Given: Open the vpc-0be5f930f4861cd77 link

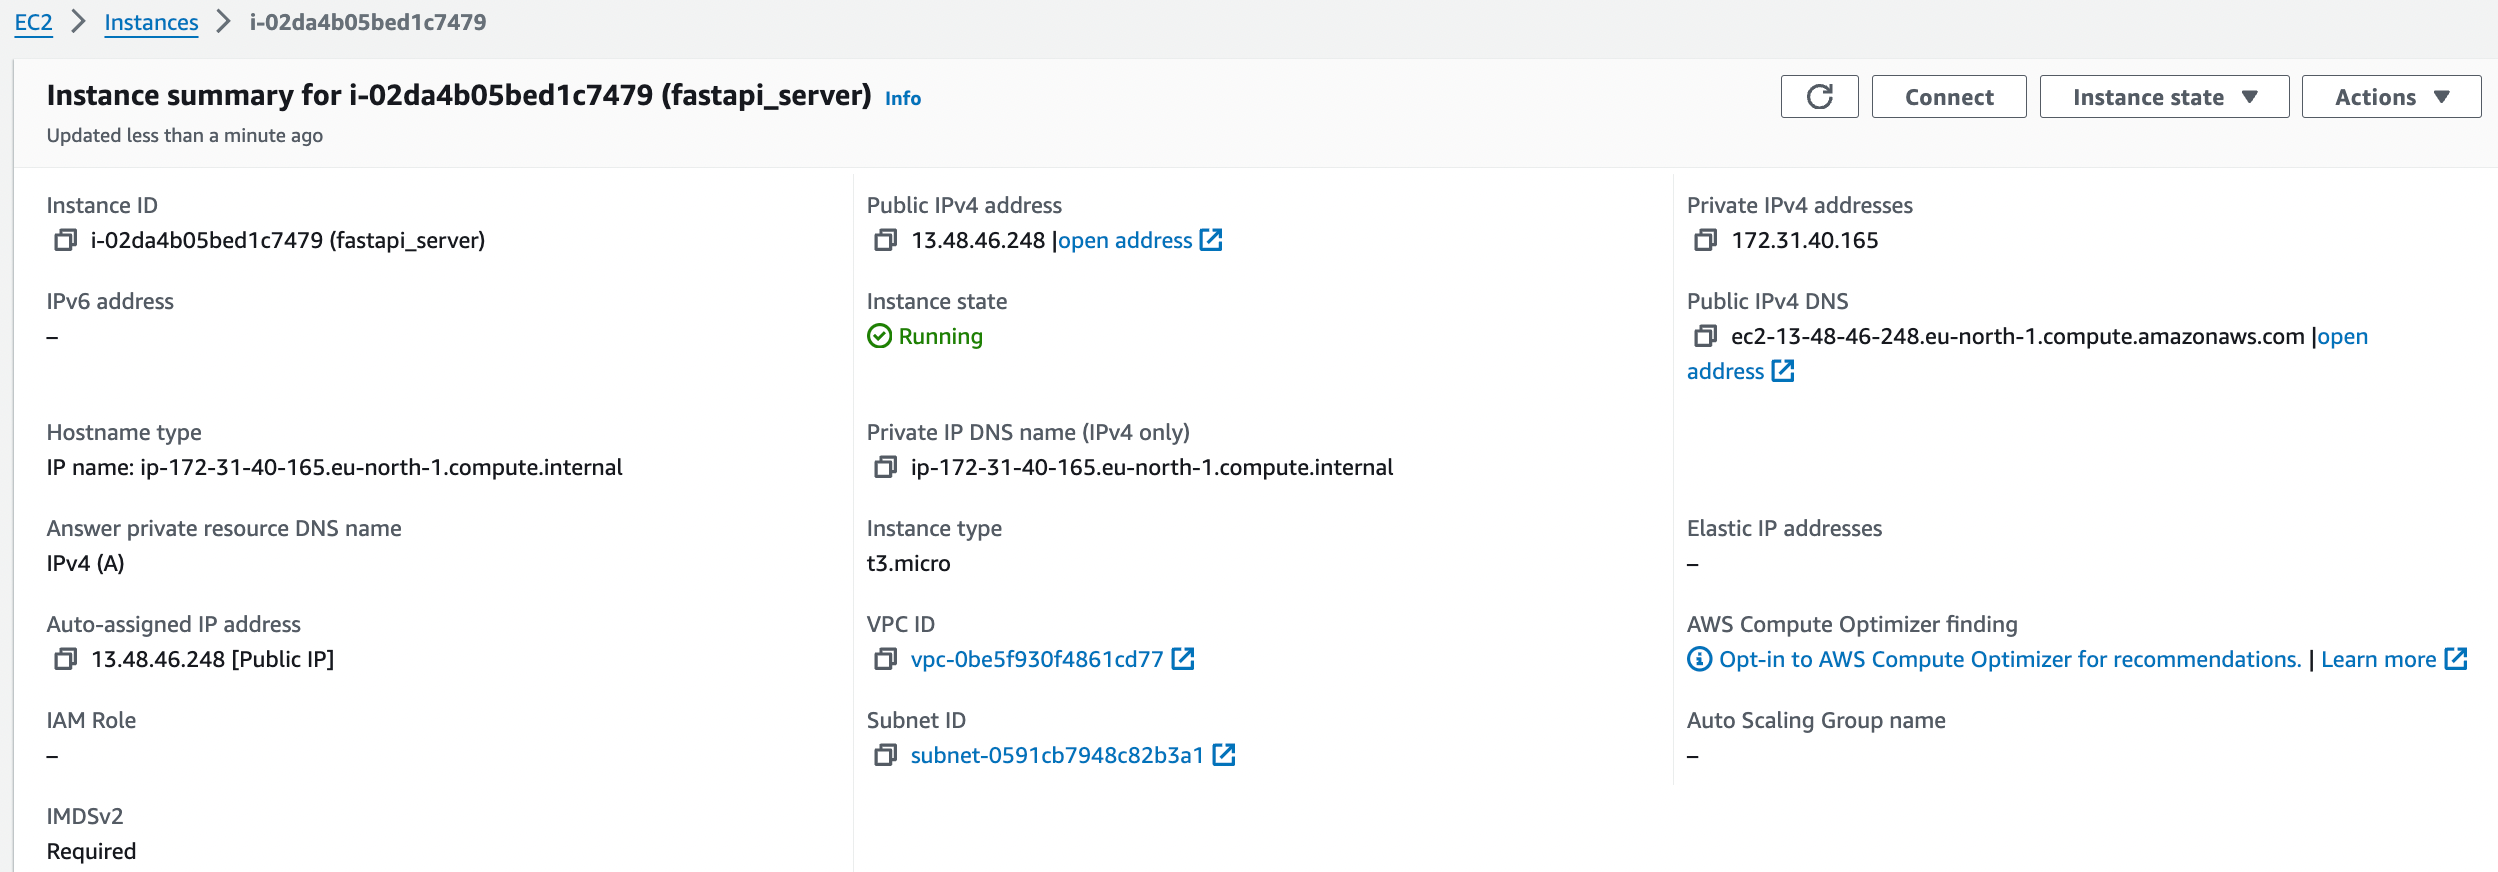Looking at the screenshot, I should click(1037, 659).
